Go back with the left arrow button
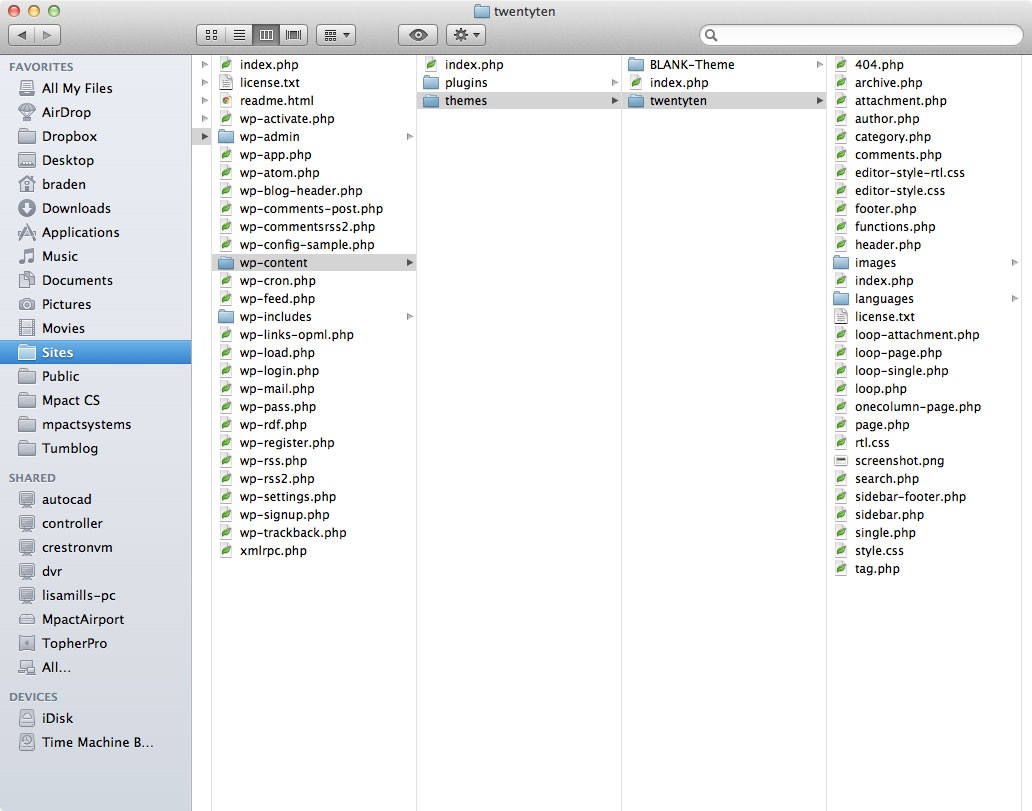The width and height of the screenshot is (1032, 811). pos(22,35)
